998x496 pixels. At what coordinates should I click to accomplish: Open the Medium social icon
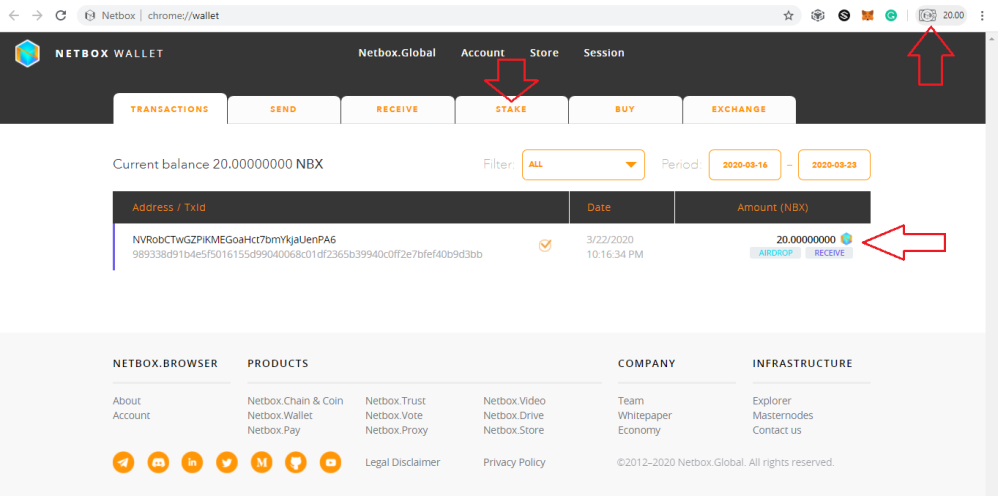(x=262, y=462)
